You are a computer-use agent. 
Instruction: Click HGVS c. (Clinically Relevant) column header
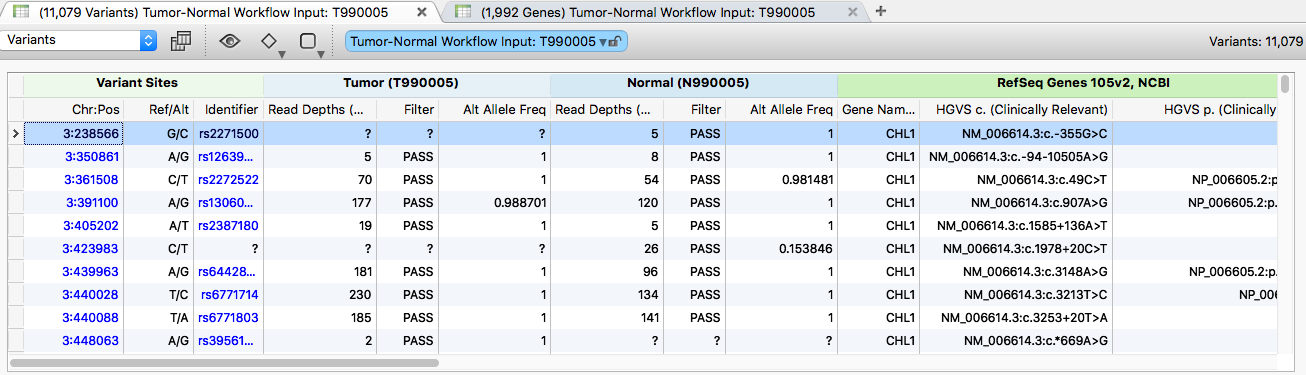[1016, 109]
